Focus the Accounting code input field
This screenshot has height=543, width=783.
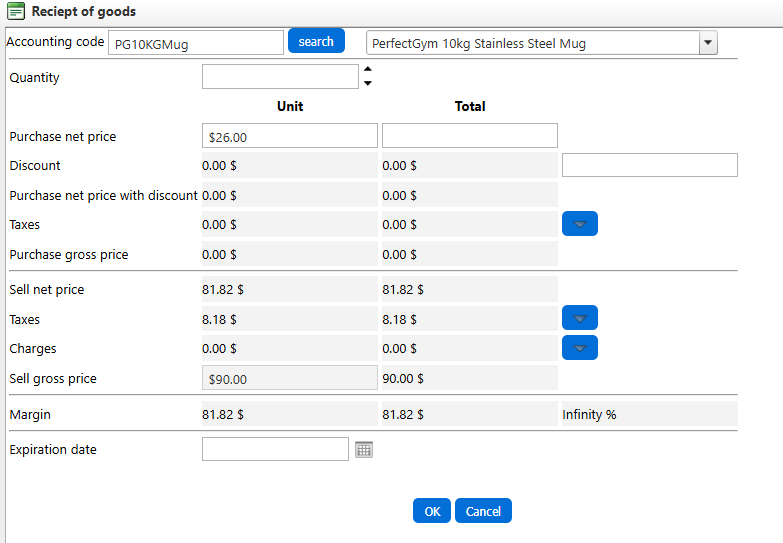(195, 43)
